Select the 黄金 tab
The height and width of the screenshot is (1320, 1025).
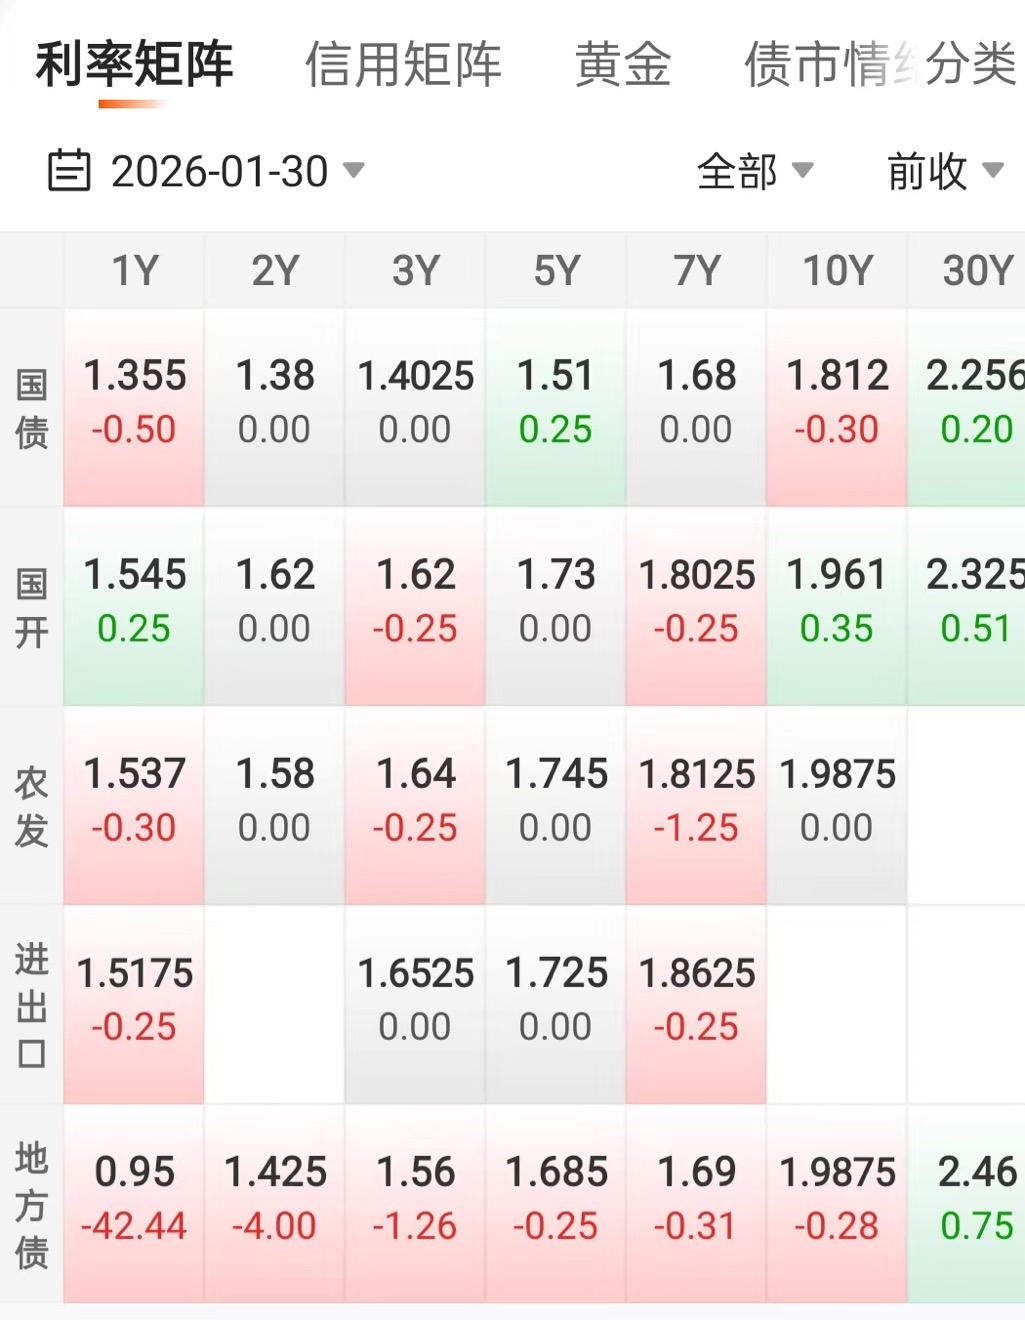tap(622, 65)
